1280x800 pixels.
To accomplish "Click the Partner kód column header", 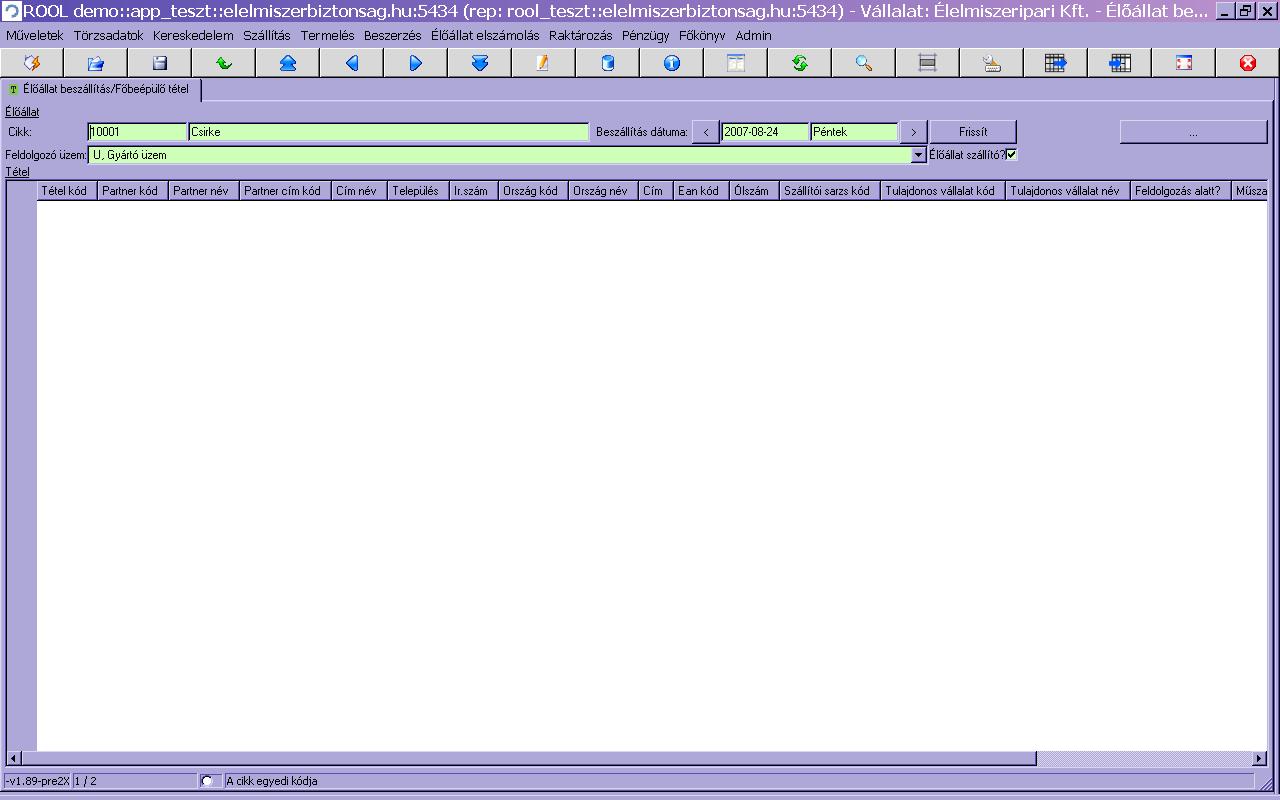I will 133,191.
